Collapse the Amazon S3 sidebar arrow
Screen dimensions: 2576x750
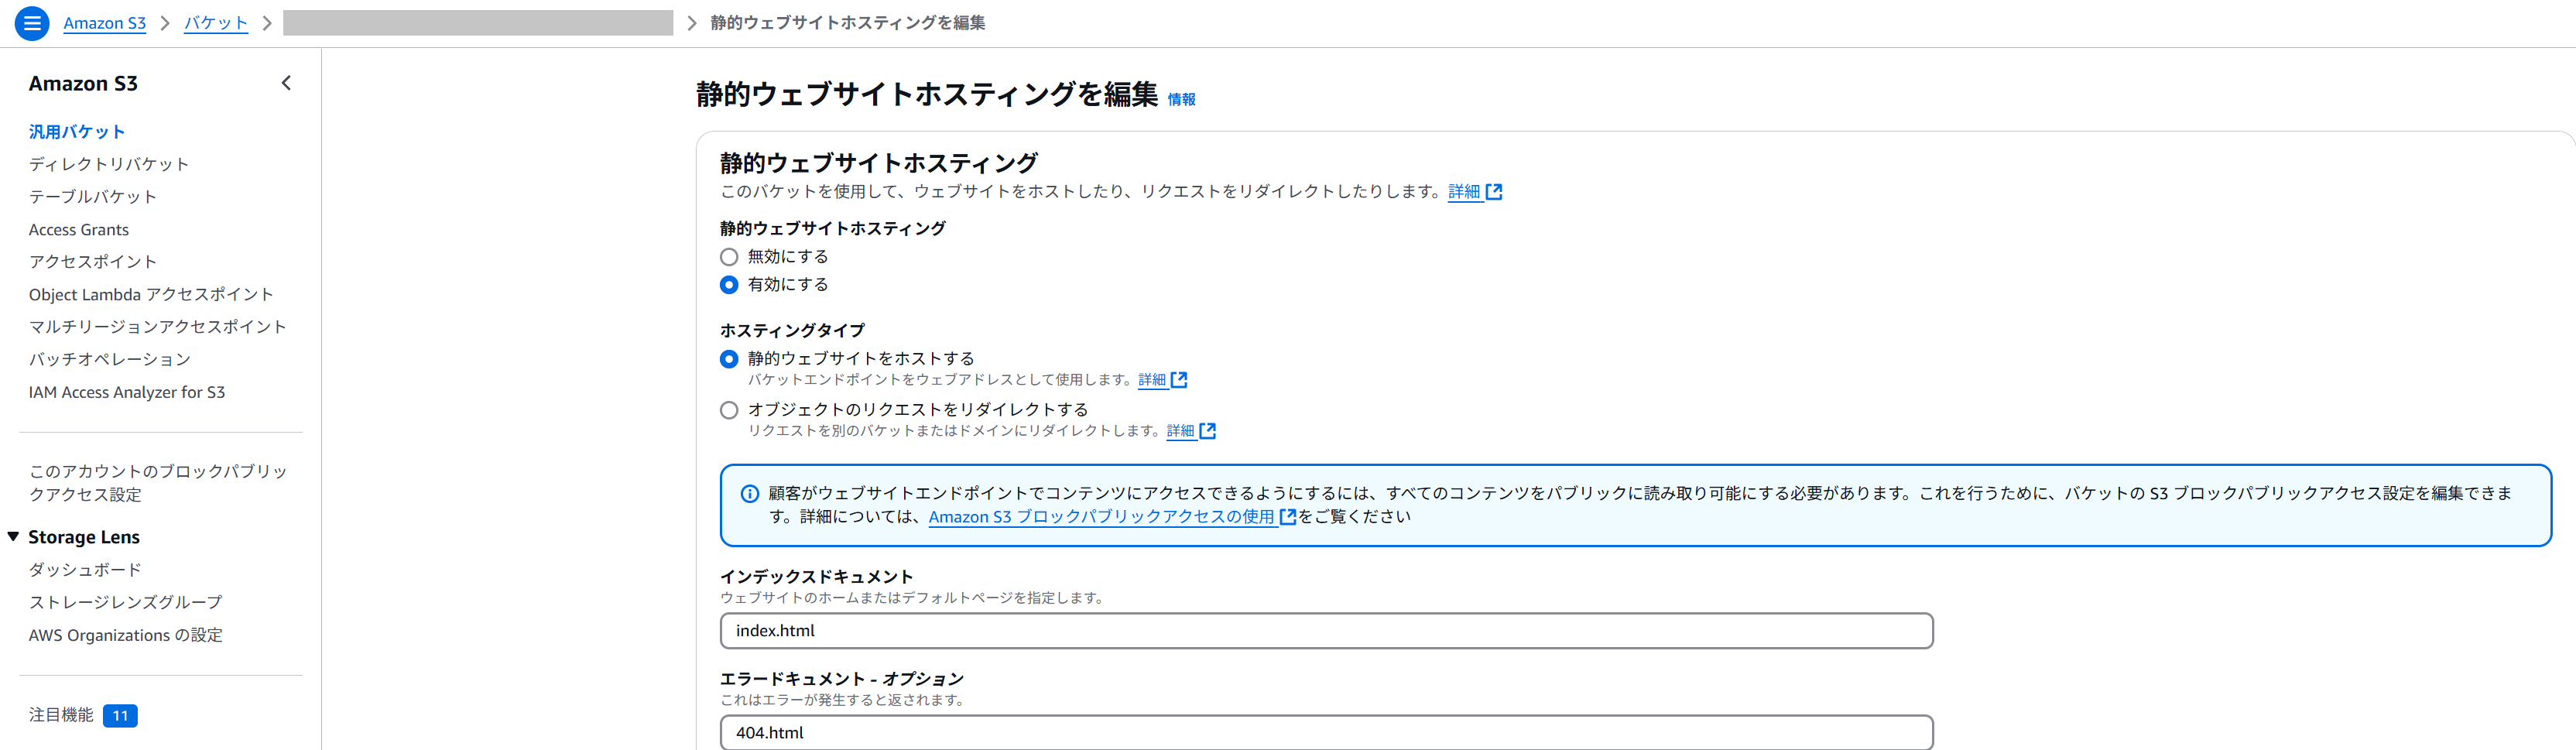point(286,83)
